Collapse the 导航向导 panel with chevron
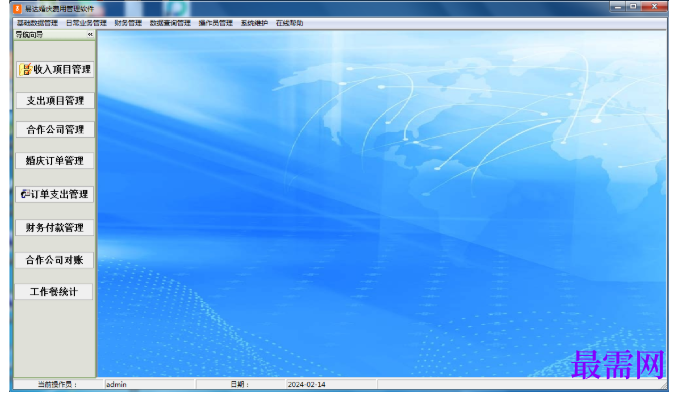 [x=90, y=34]
